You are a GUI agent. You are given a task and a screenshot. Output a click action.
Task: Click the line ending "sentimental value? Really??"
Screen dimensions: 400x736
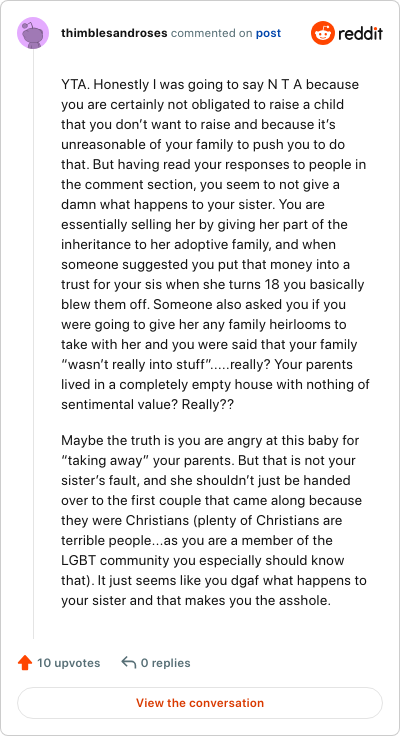(147, 405)
